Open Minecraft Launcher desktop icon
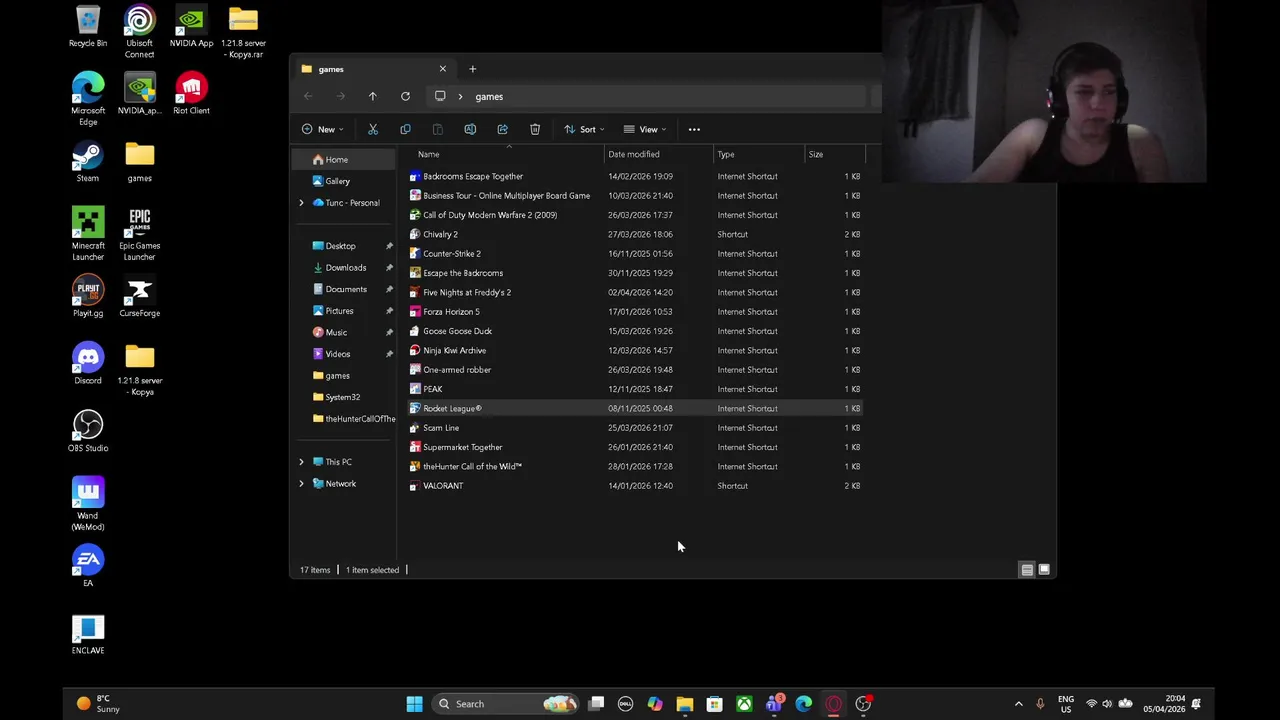1280x720 pixels. coord(87,234)
